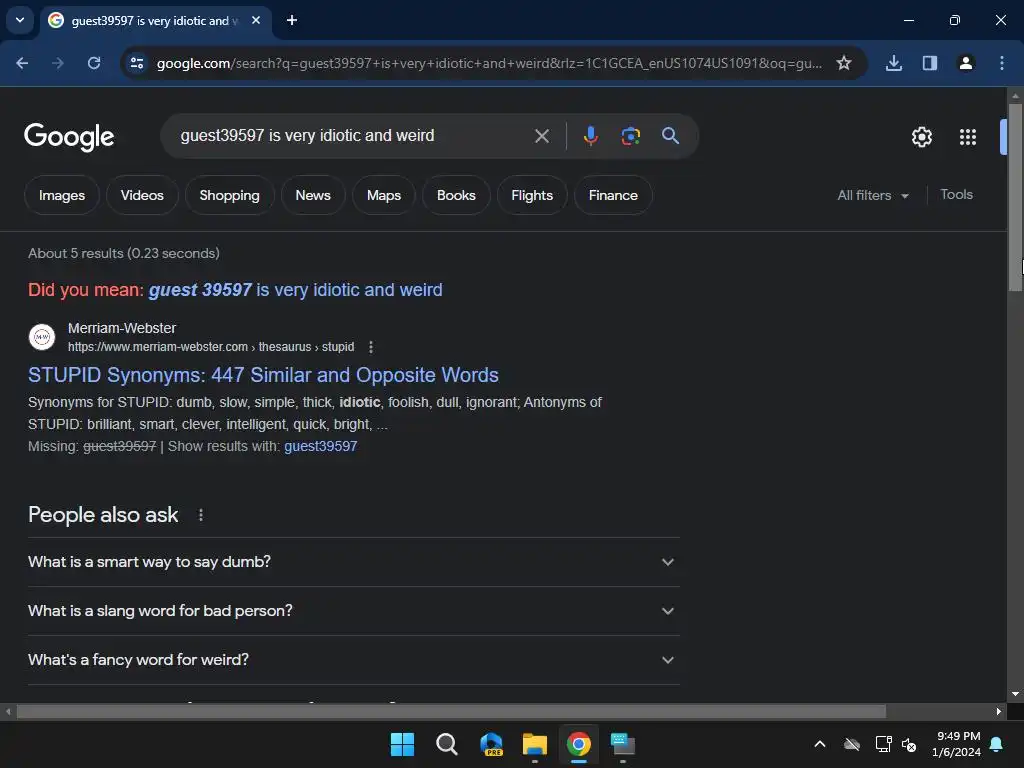Open the remote desktop app in the taskbar
This screenshot has height=768, width=1024.
623,744
